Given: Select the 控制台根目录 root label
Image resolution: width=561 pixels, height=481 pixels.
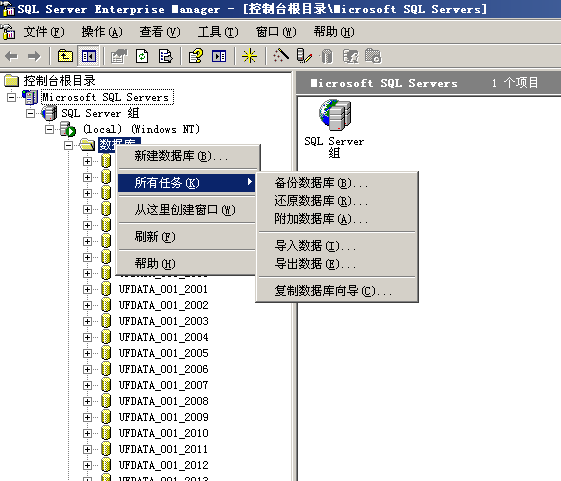Looking at the screenshot, I should 59,81.
